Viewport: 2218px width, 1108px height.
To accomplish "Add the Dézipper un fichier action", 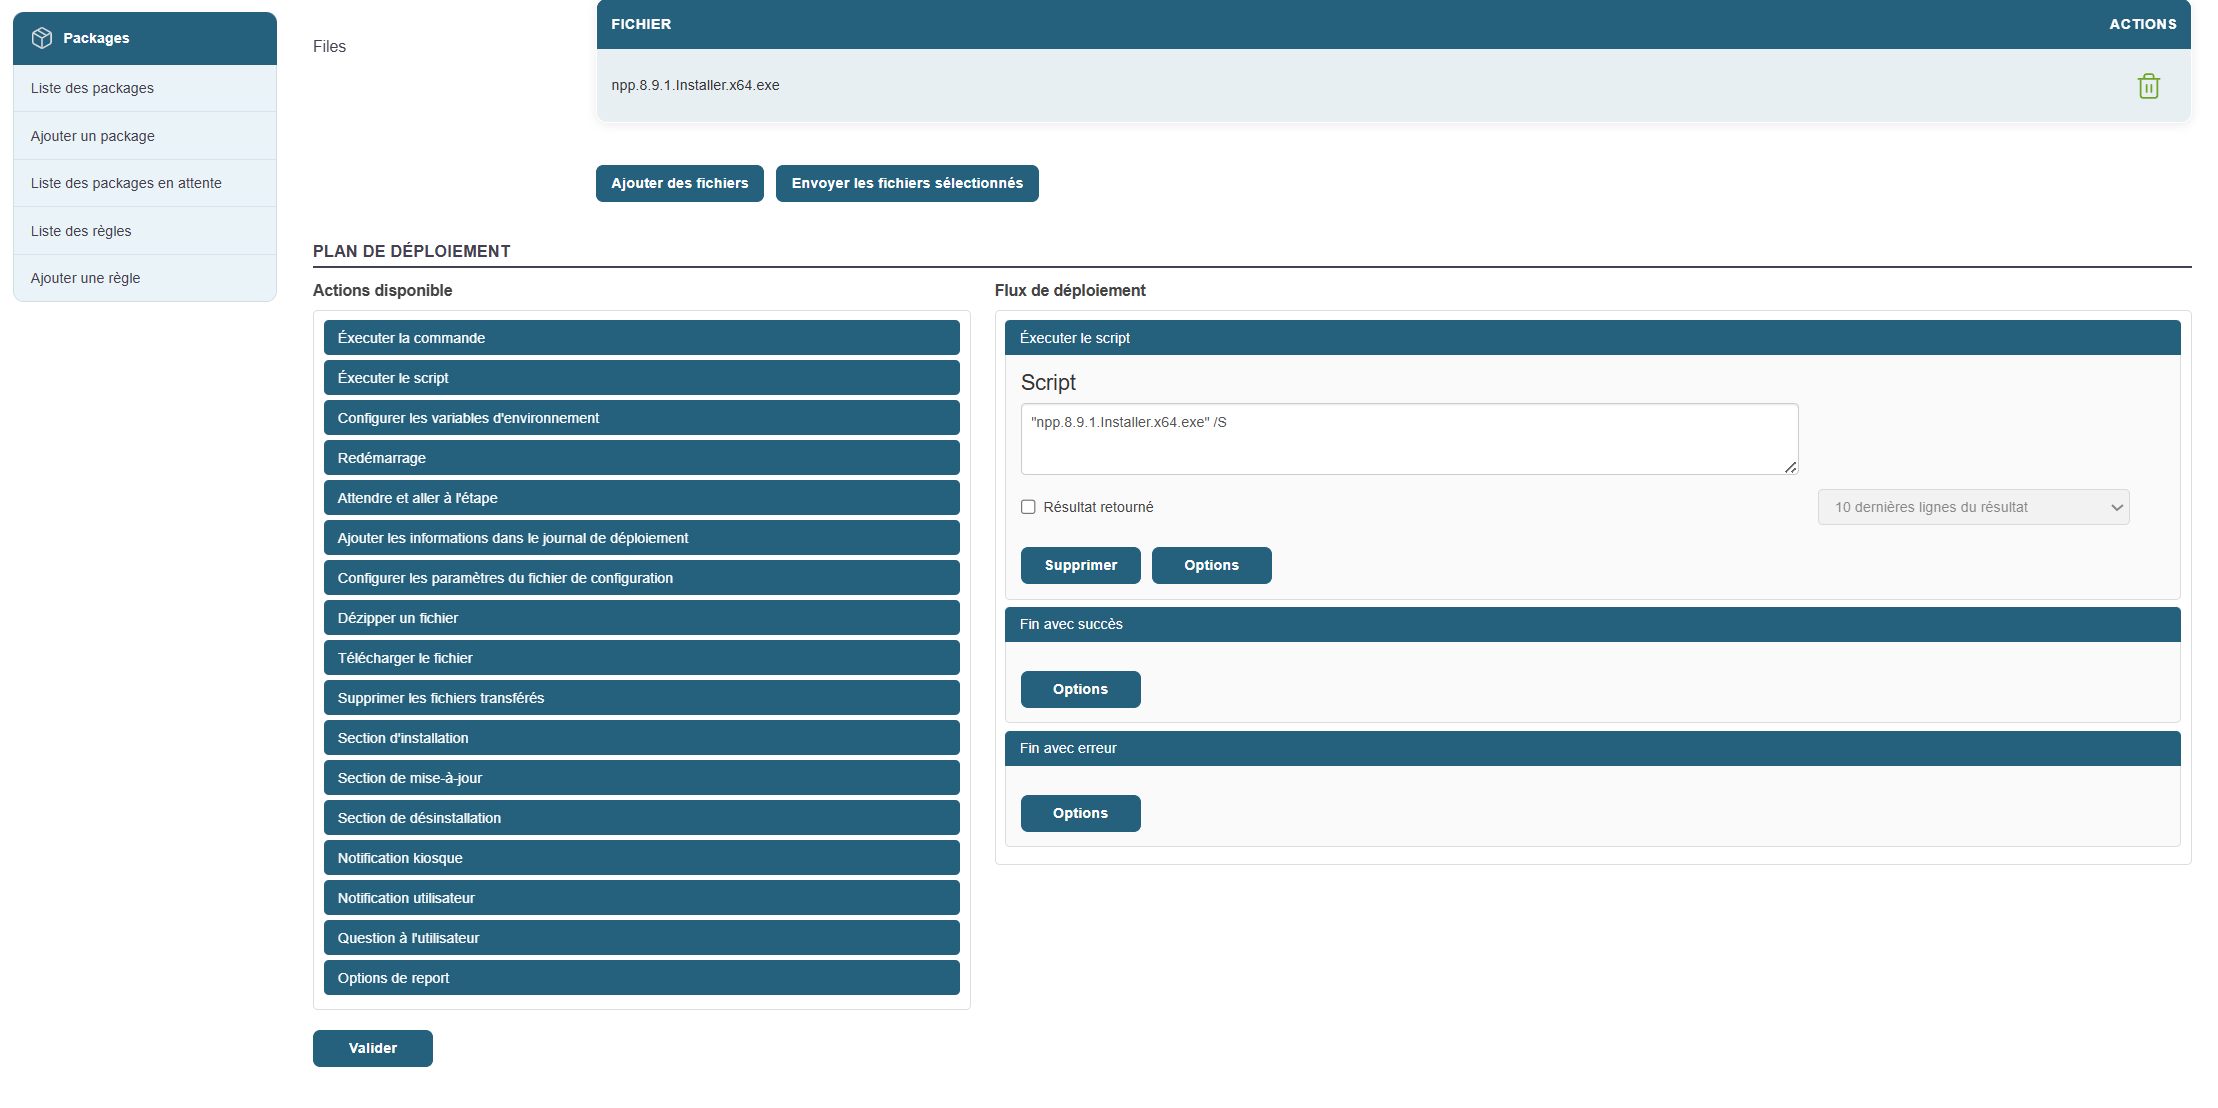I will (x=641, y=618).
